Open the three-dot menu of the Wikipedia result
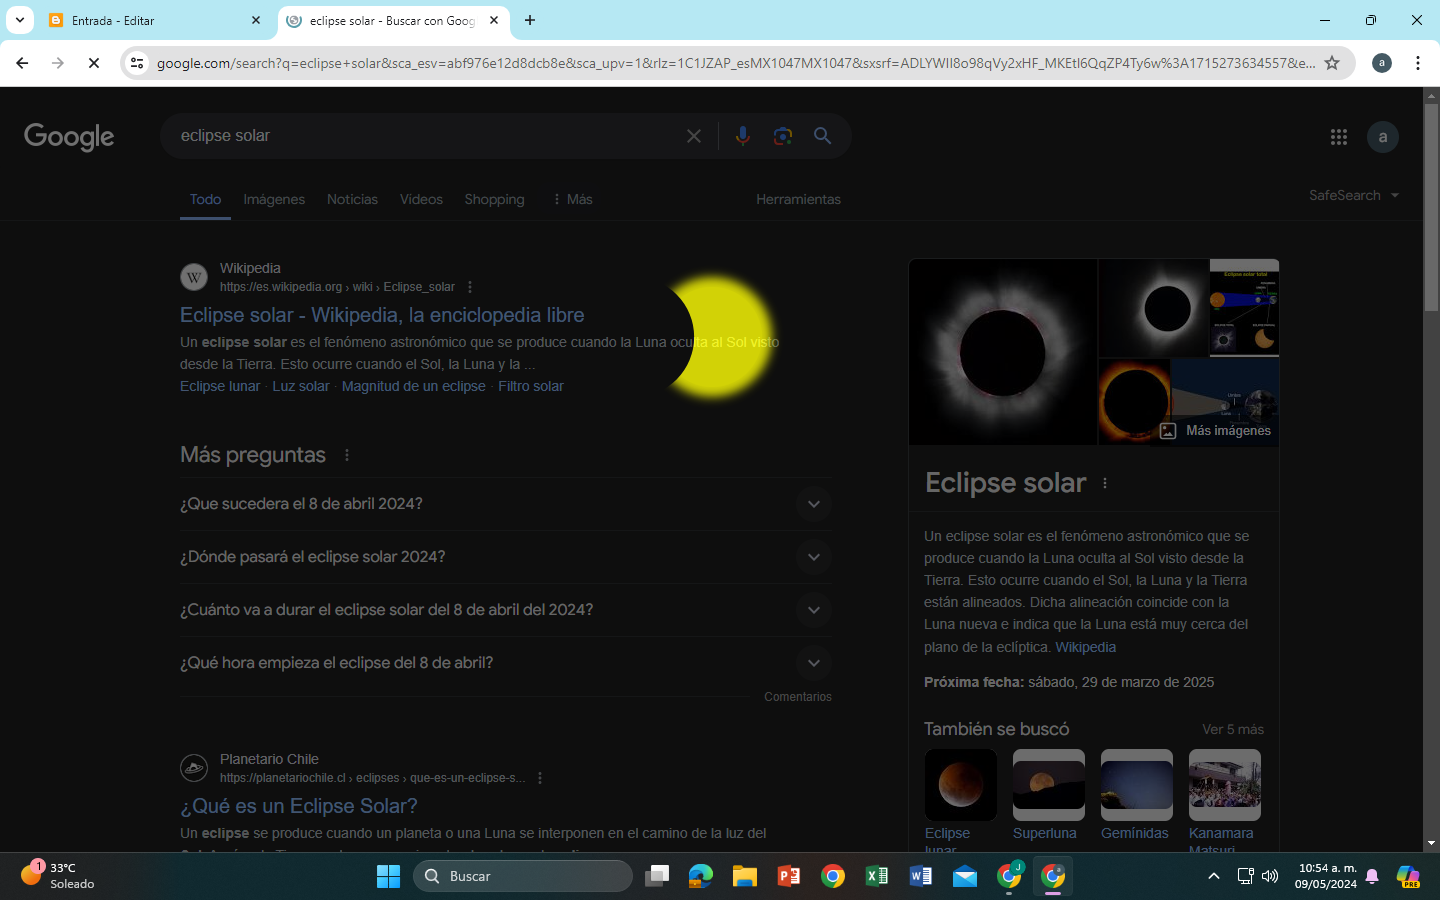This screenshot has width=1440, height=900. tap(470, 287)
